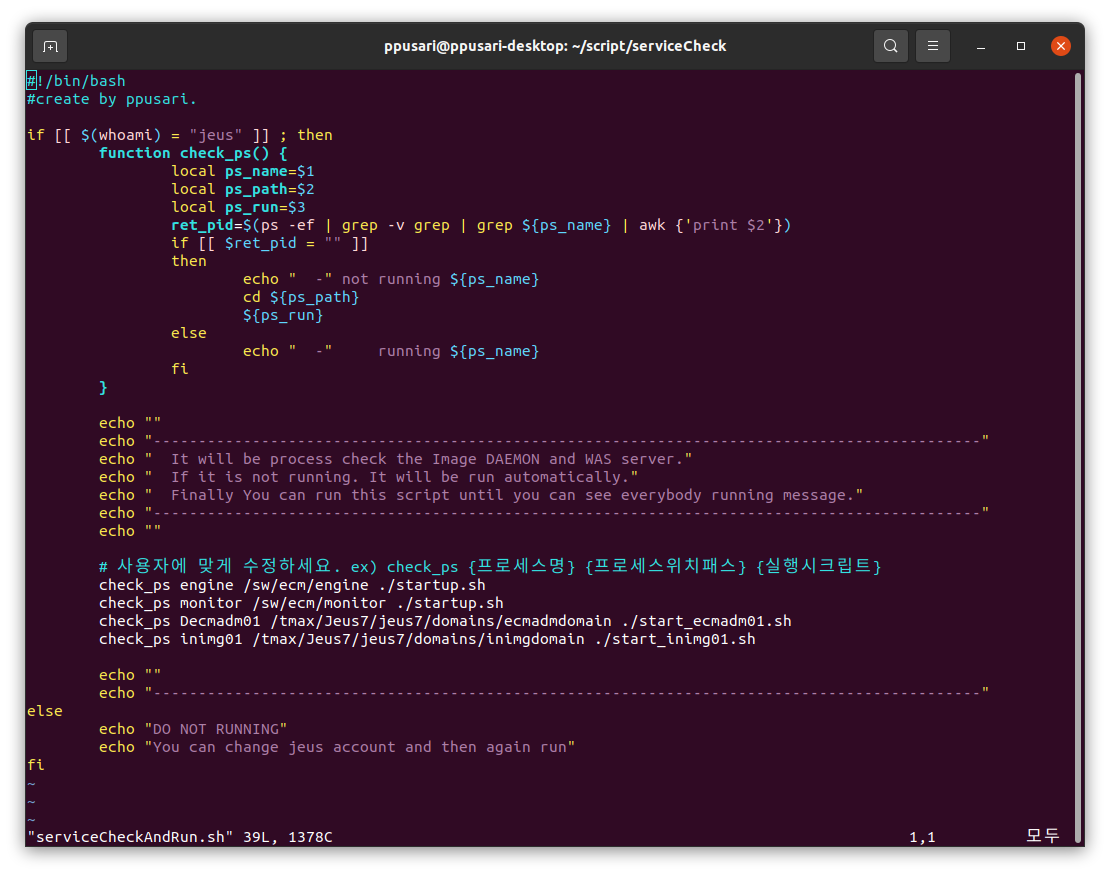The image size is (1110, 875).
Task: Click 'if [[ $ret_pid = "" ]]' line
Action: pos(270,244)
